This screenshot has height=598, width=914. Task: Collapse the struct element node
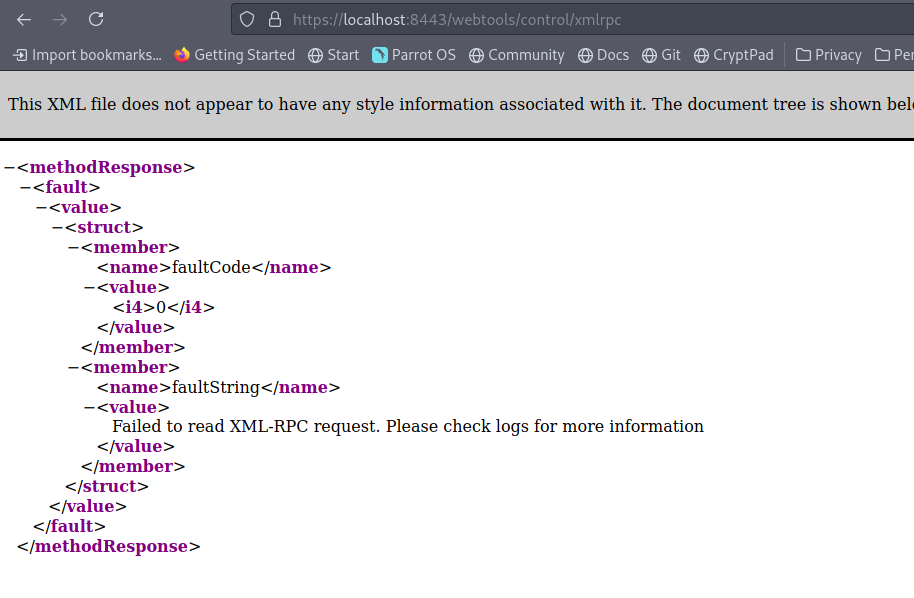click(57, 228)
